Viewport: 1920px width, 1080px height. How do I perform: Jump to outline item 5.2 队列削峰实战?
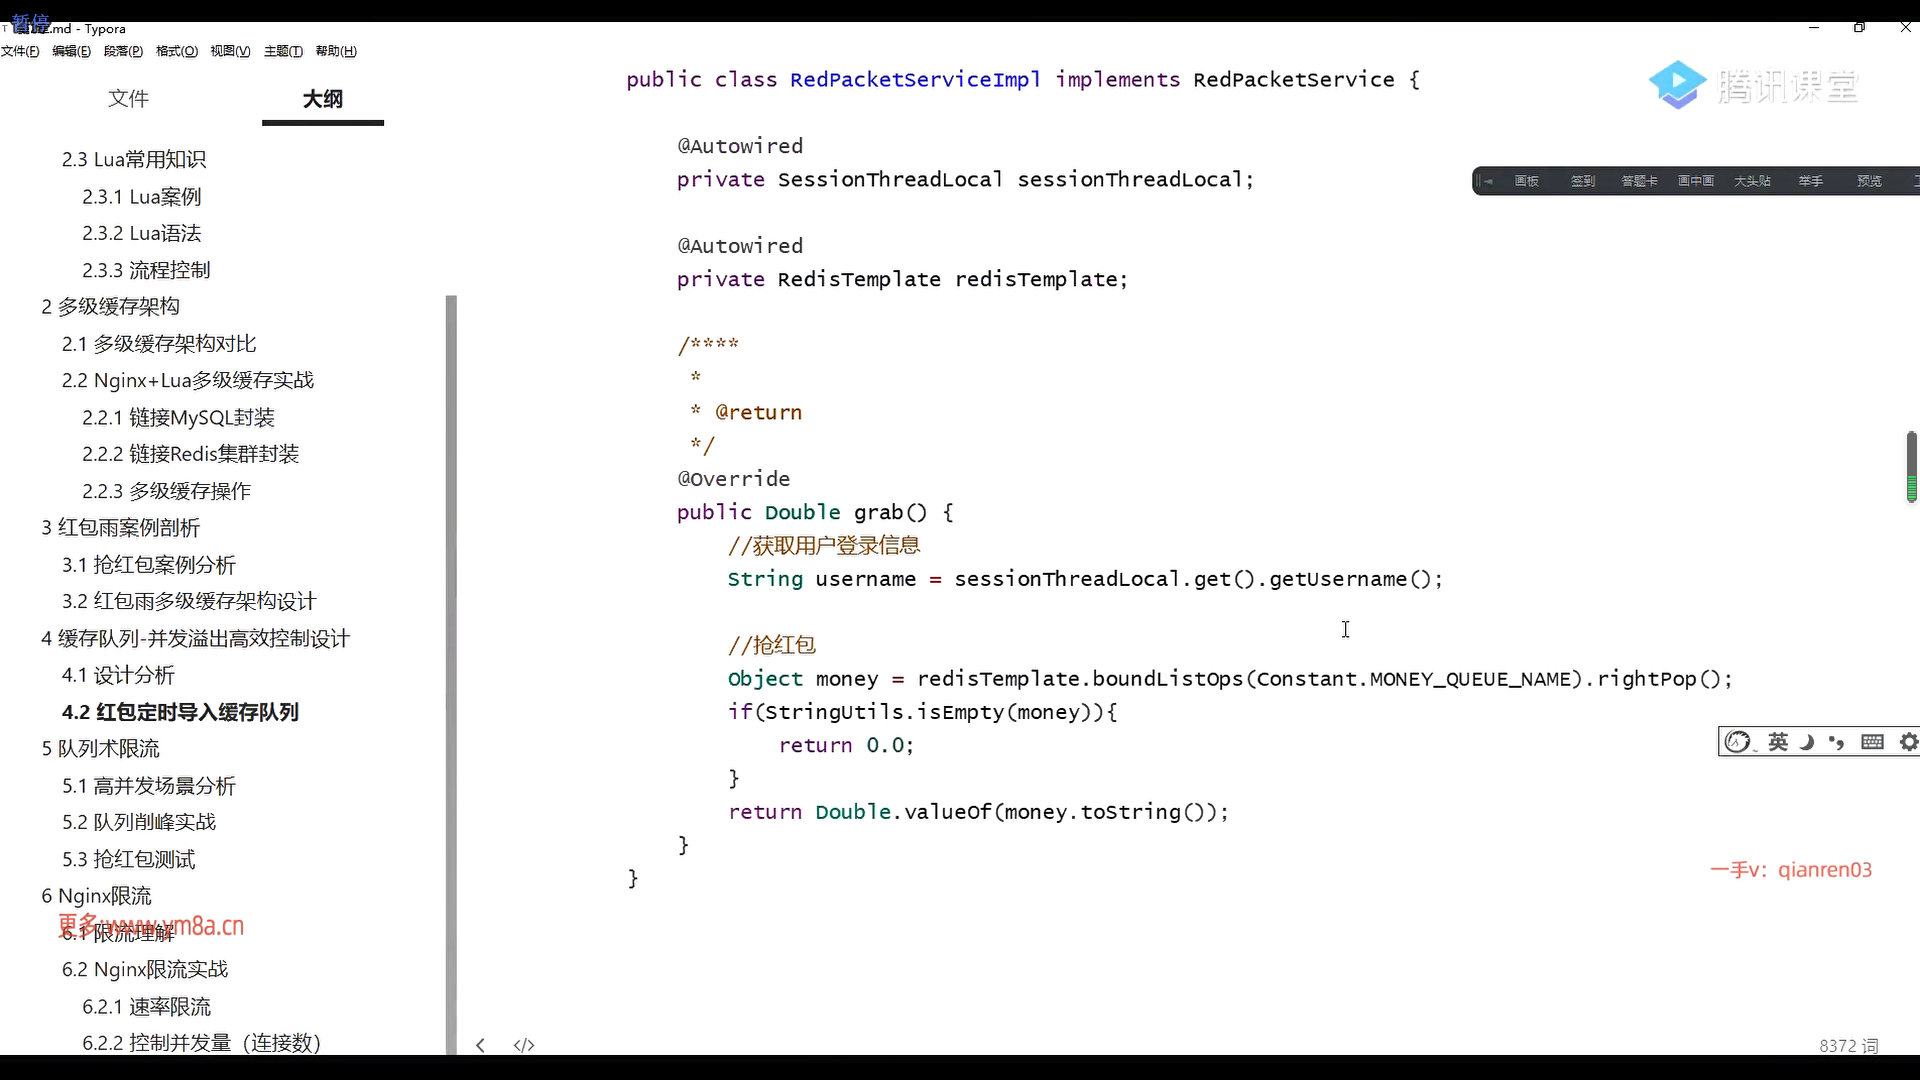139,822
